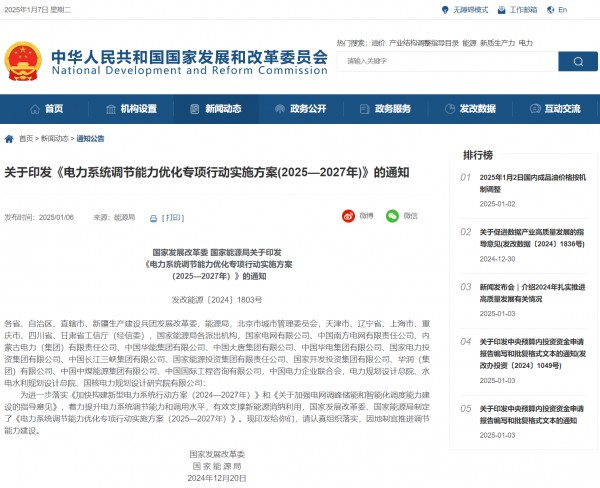Click the printer icon
Viewport: 600px width, 488px height.
(x=153, y=219)
